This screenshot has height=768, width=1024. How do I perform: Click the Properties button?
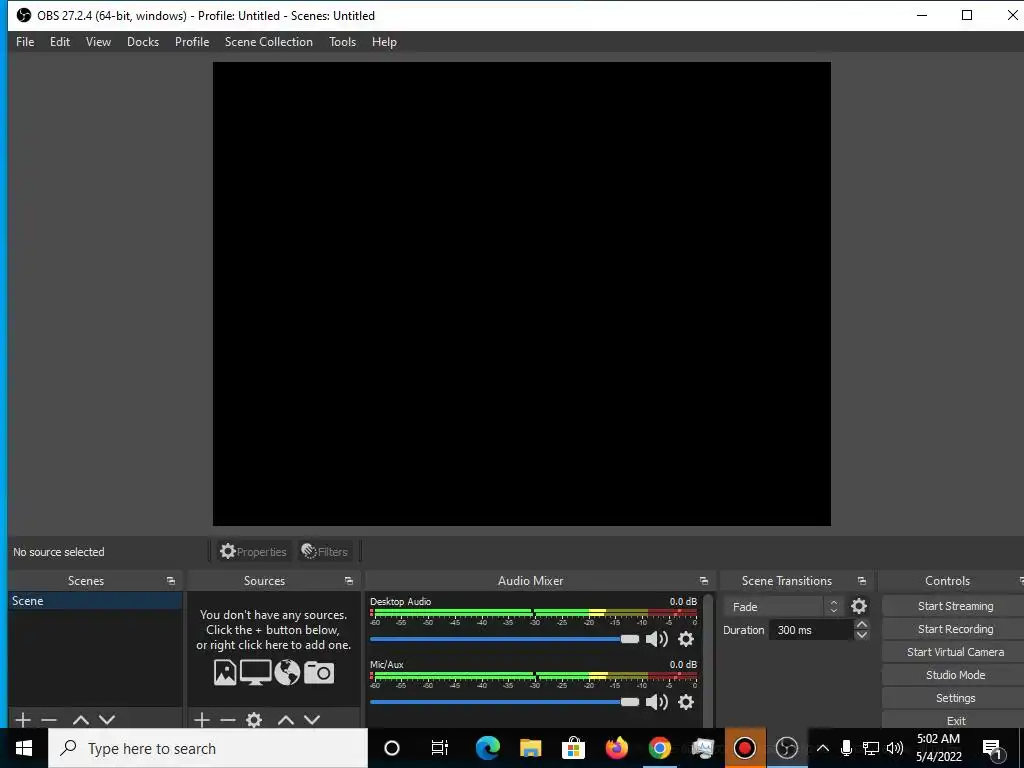click(253, 551)
